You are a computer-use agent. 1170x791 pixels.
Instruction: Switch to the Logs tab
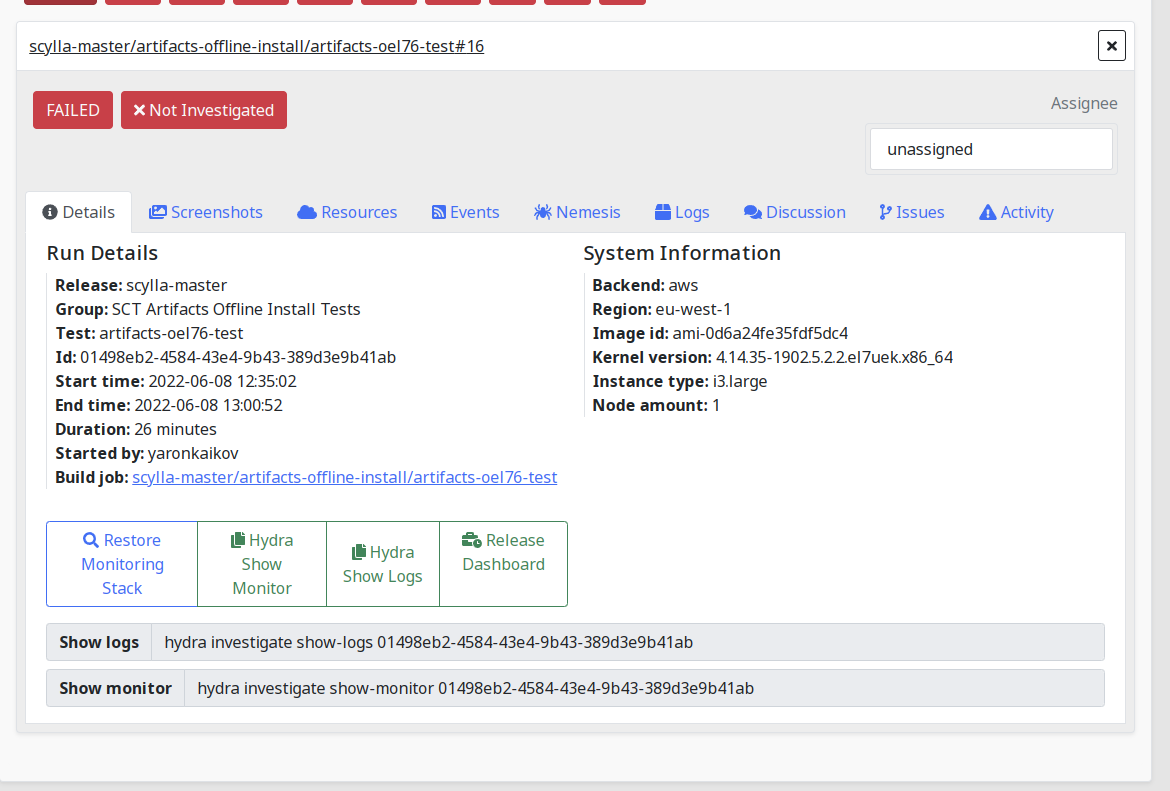coord(682,212)
